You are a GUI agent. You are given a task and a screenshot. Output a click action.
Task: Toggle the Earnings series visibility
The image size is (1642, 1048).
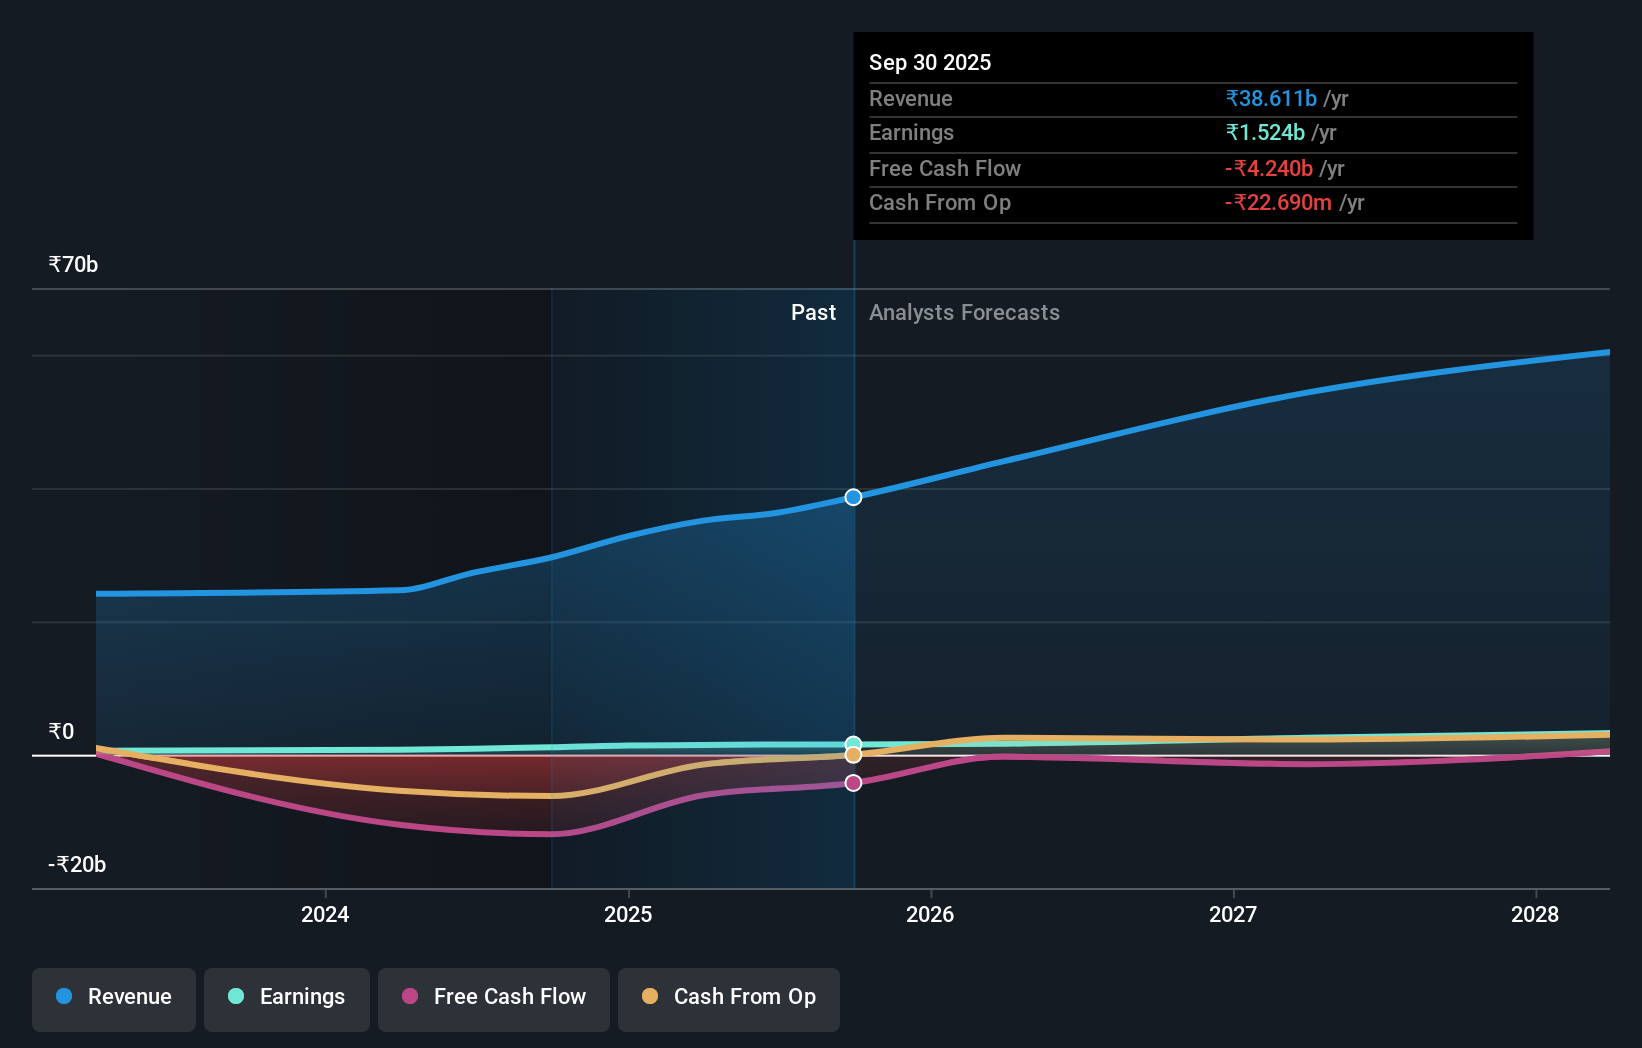pyautogui.click(x=287, y=998)
